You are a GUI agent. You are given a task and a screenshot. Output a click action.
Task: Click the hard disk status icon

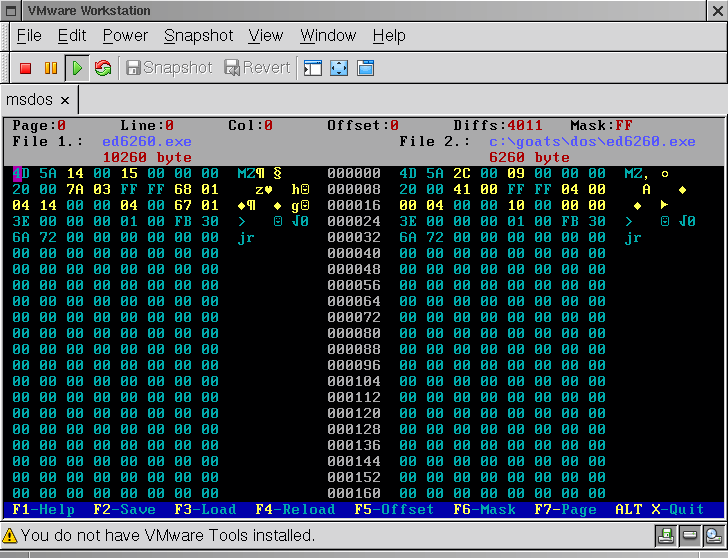click(690, 536)
